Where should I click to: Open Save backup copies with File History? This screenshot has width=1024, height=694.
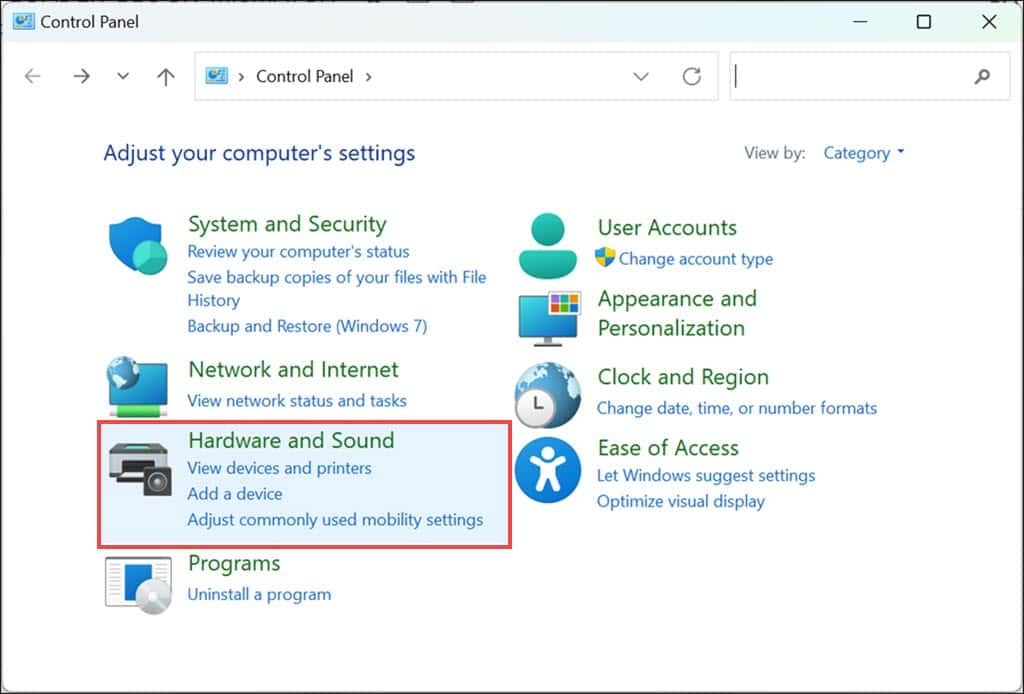click(337, 289)
